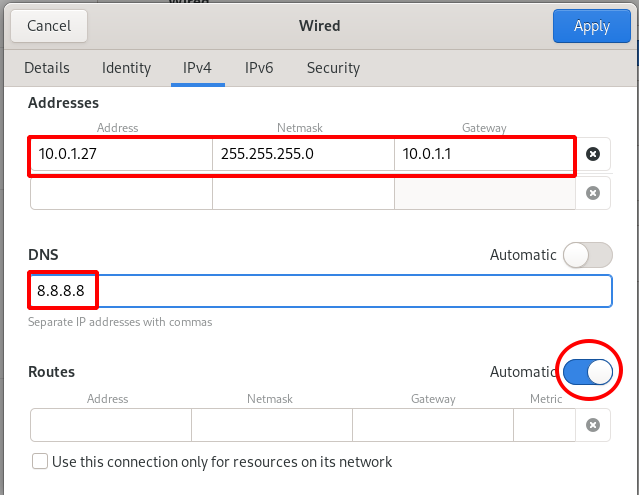Go to the IPv6 tab
639x495 pixels.
[259, 68]
